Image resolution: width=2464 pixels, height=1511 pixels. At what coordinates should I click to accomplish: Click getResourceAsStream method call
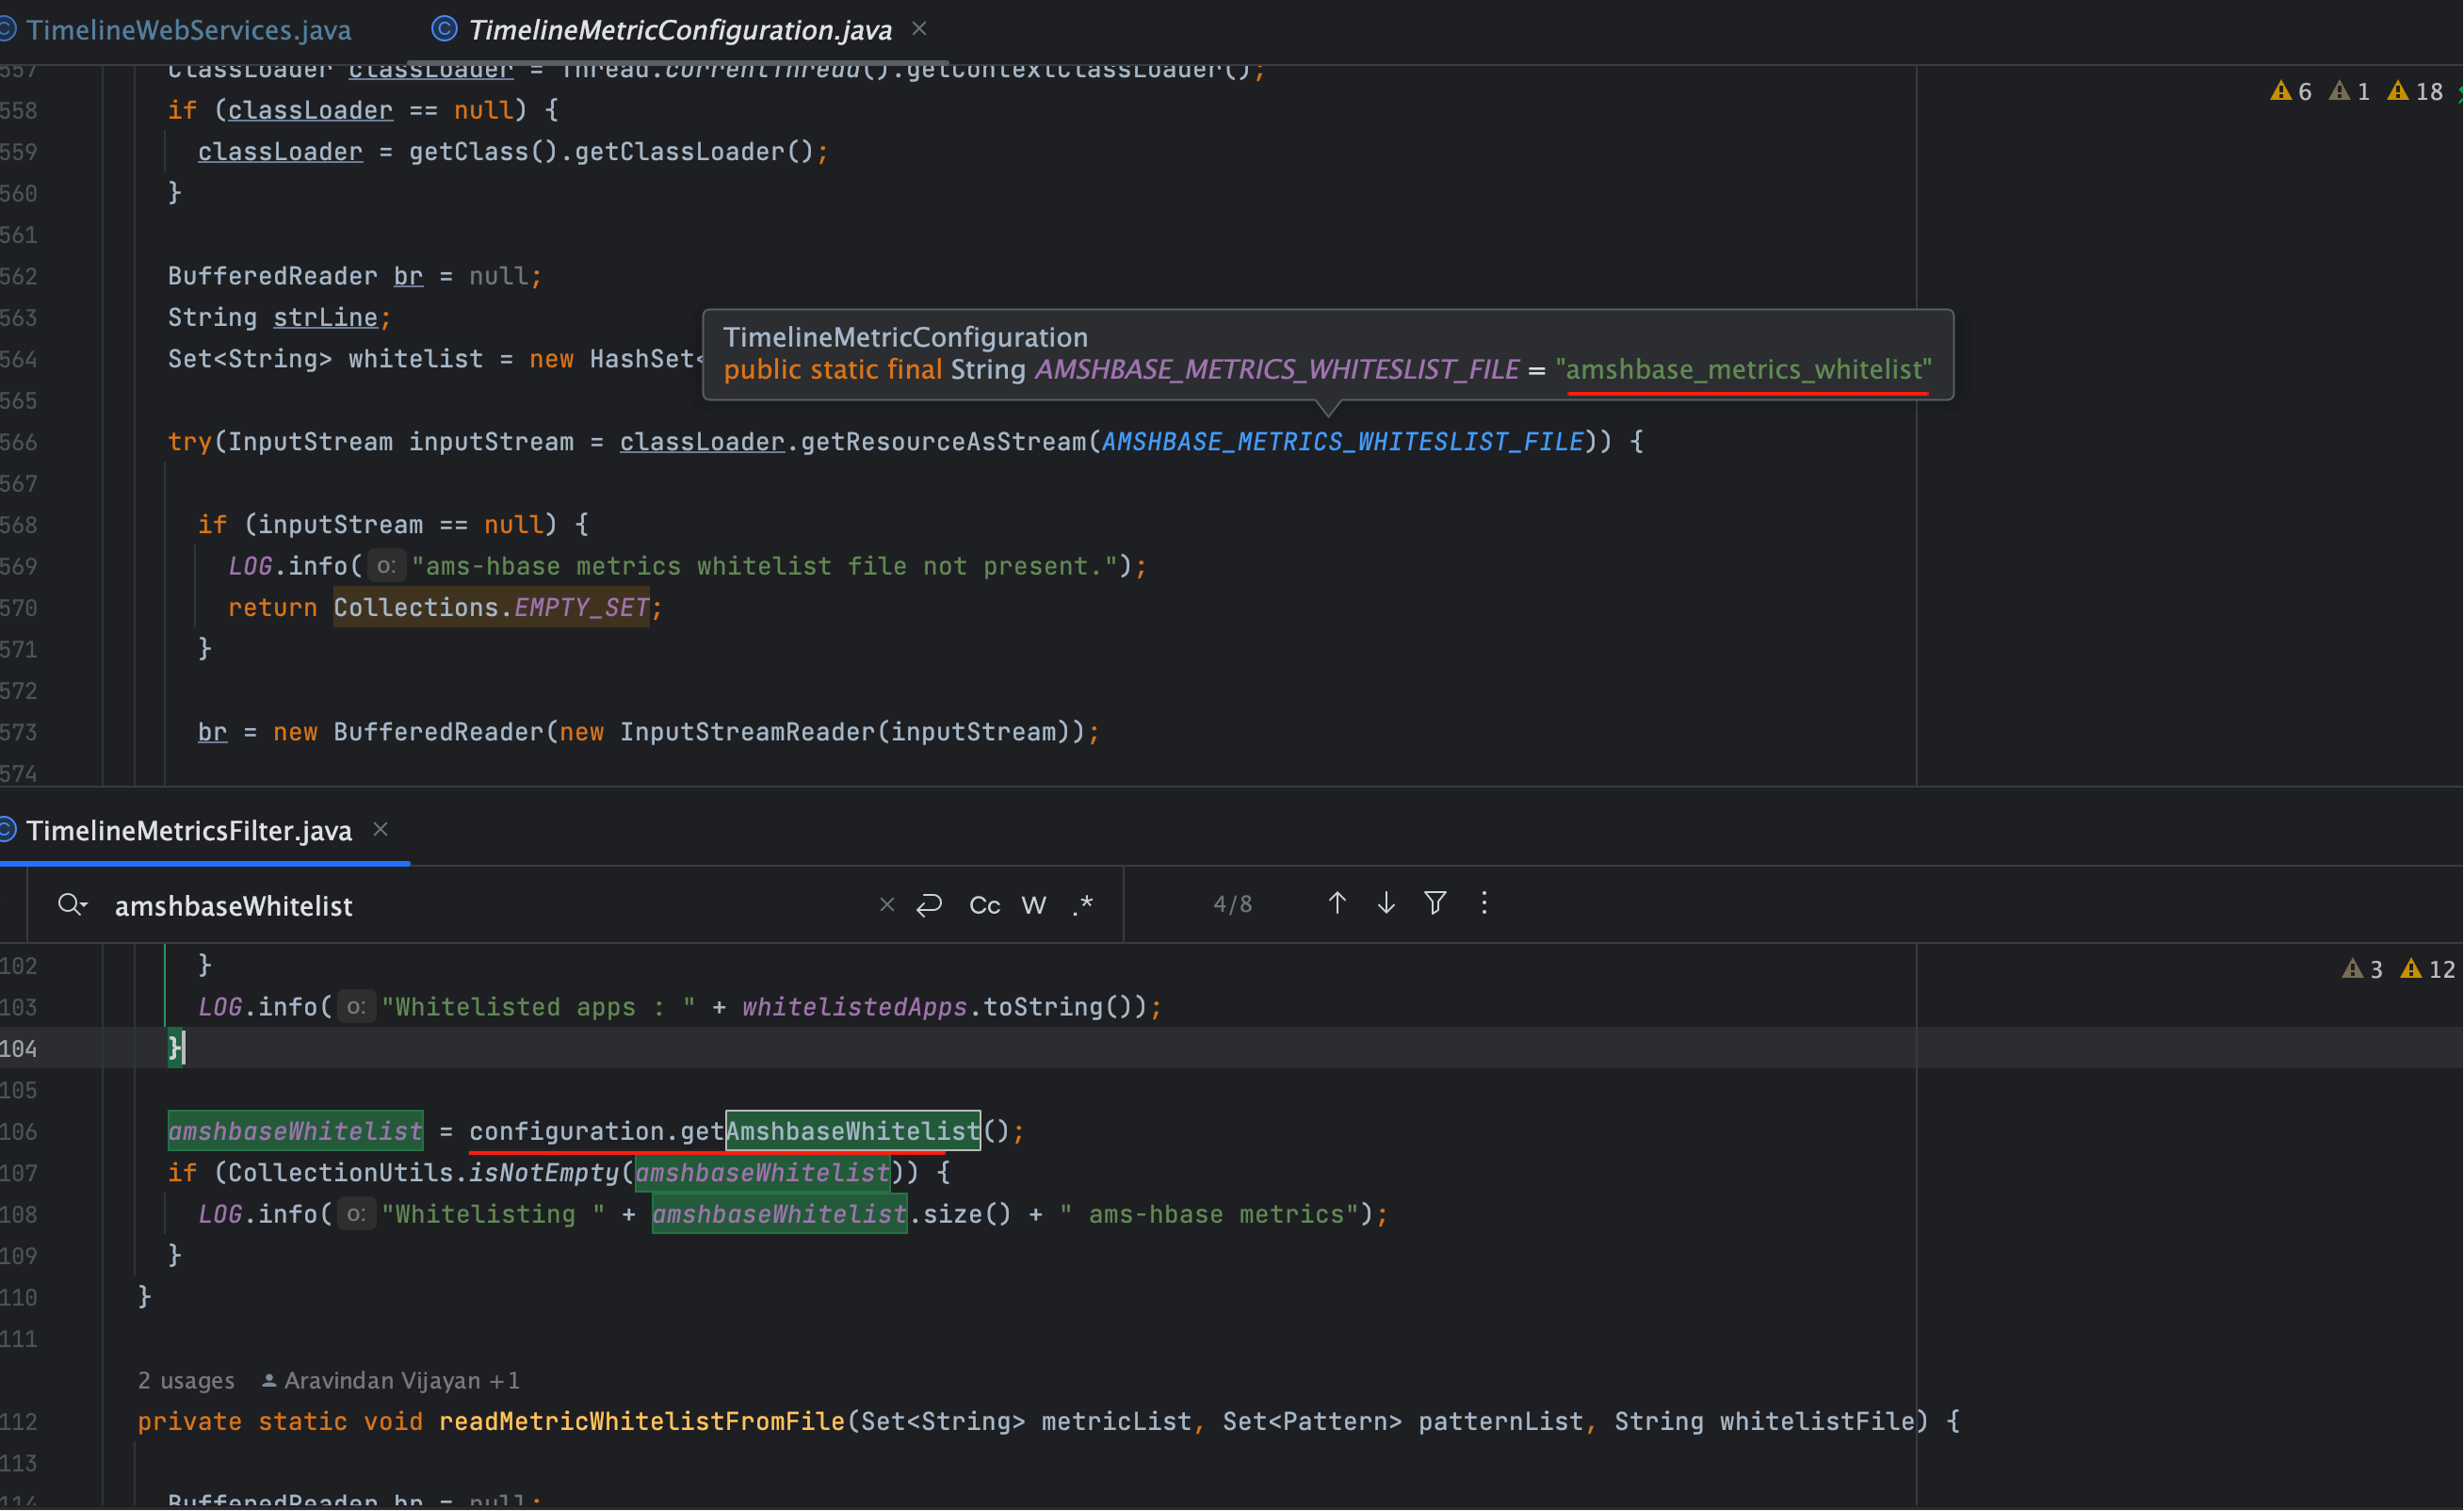click(943, 442)
